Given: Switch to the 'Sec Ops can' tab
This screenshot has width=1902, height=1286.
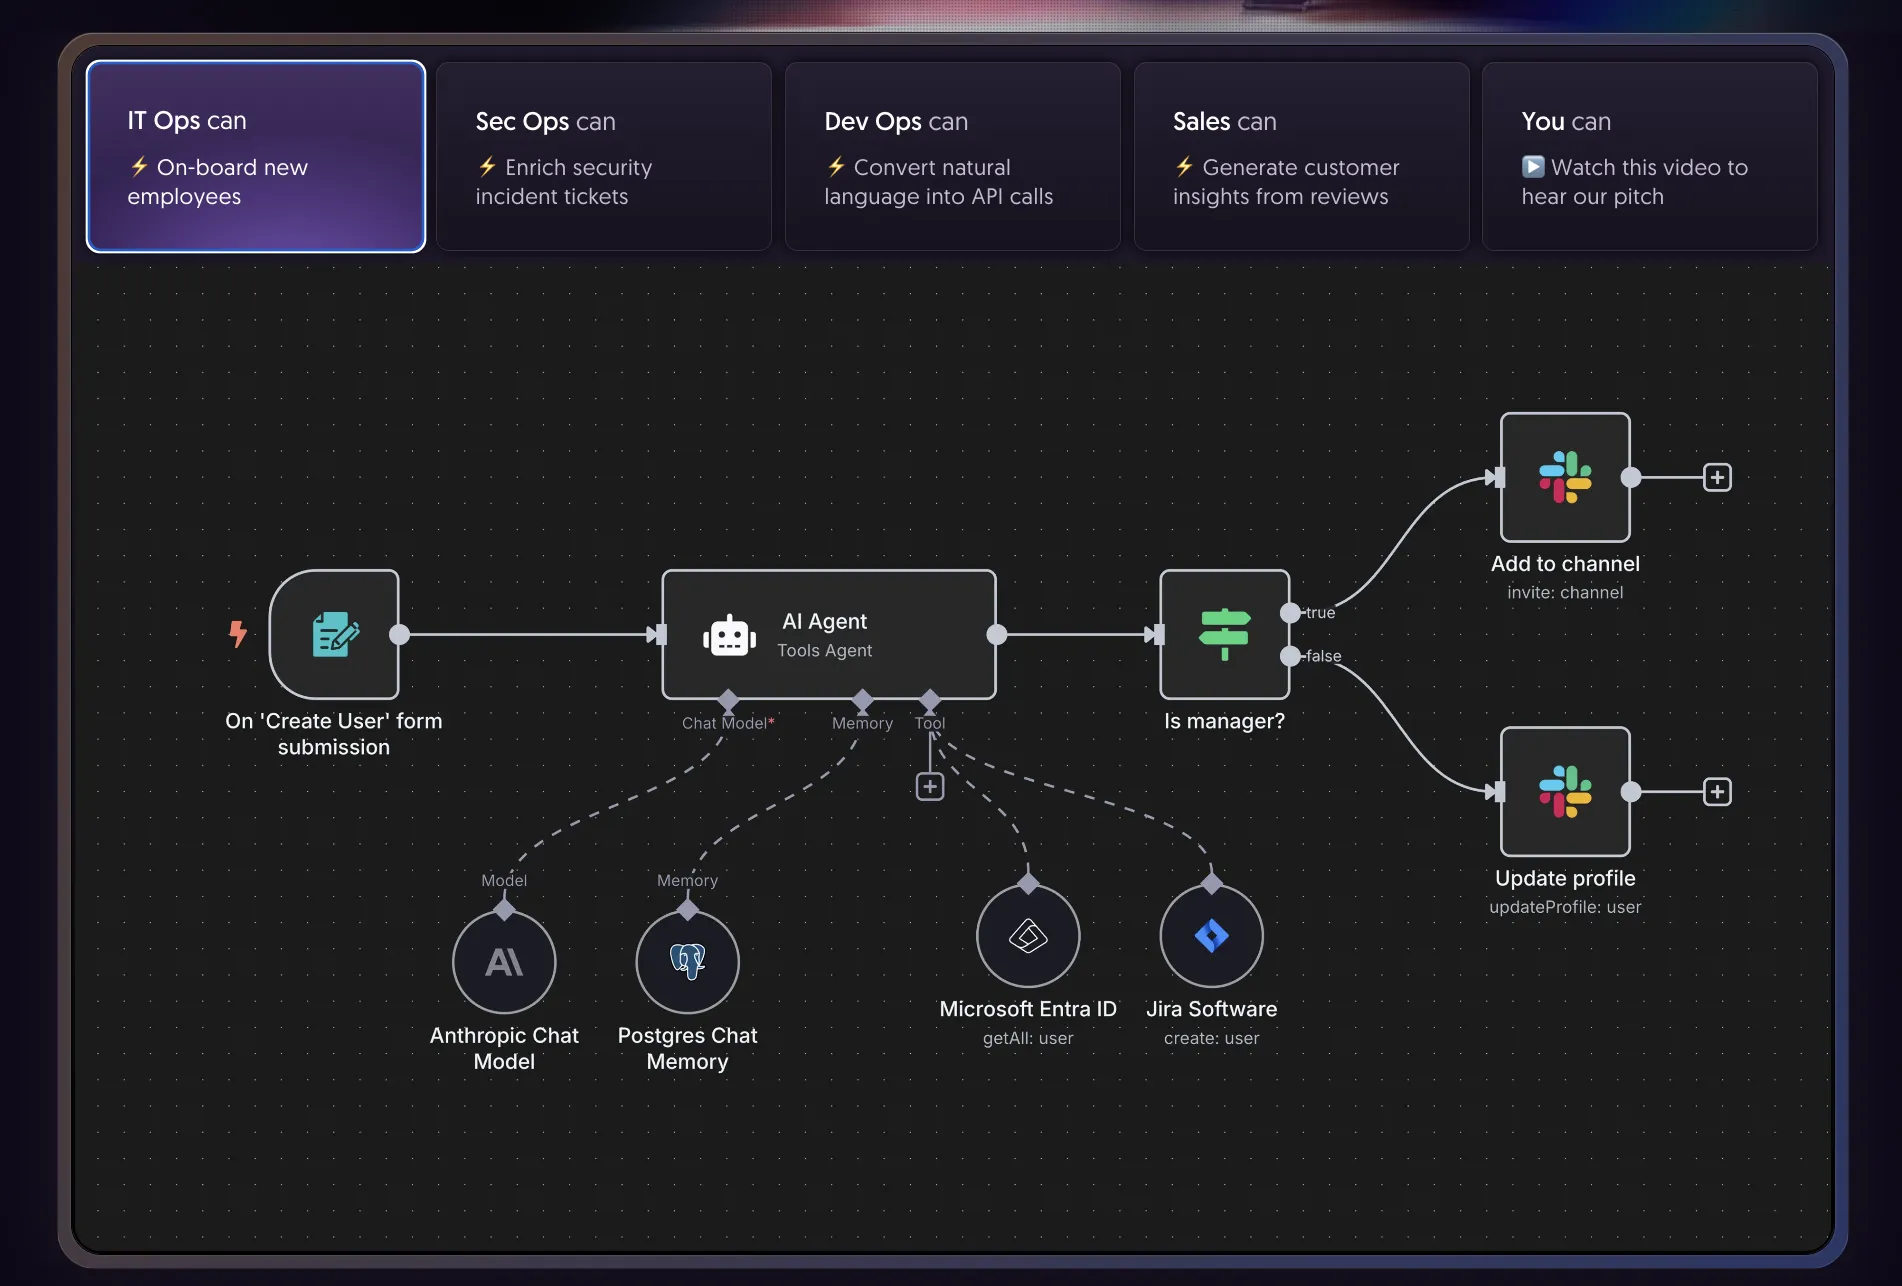Looking at the screenshot, I should click(602, 157).
